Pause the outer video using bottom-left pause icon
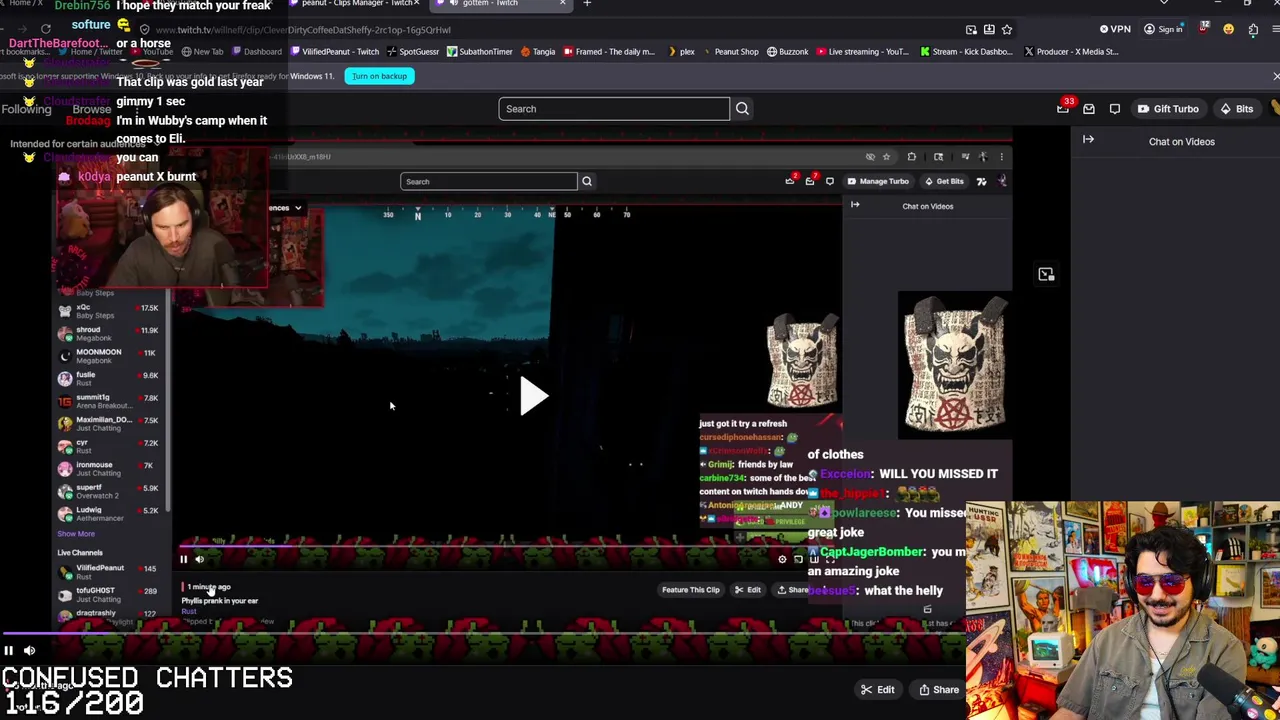The width and height of the screenshot is (1280, 720). point(8,651)
